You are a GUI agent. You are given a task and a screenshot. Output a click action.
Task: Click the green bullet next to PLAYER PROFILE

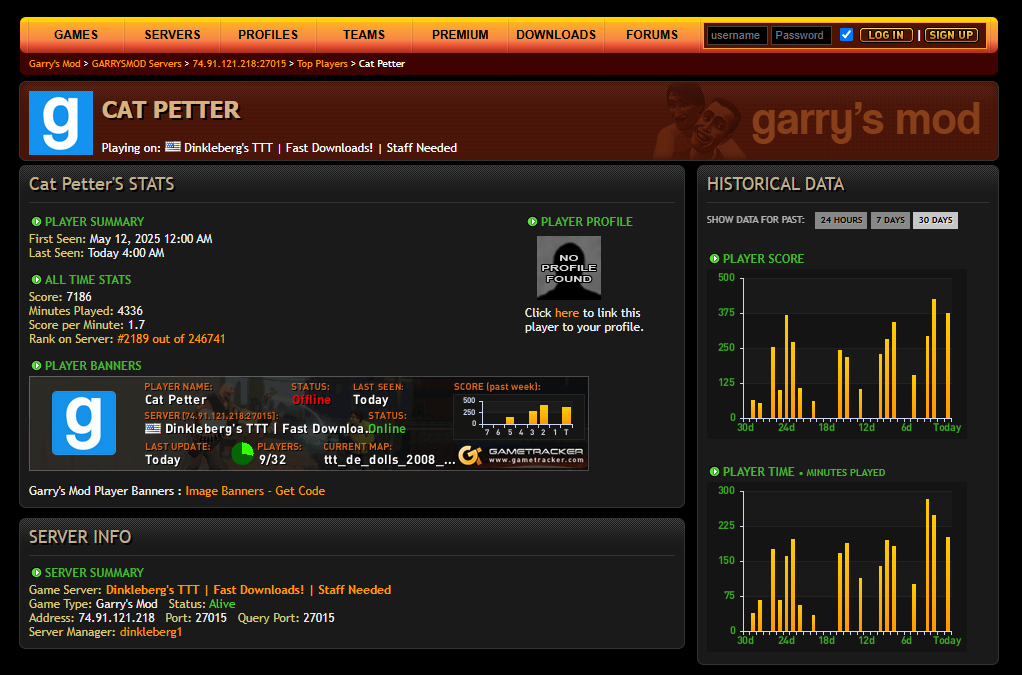click(x=532, y=222)
